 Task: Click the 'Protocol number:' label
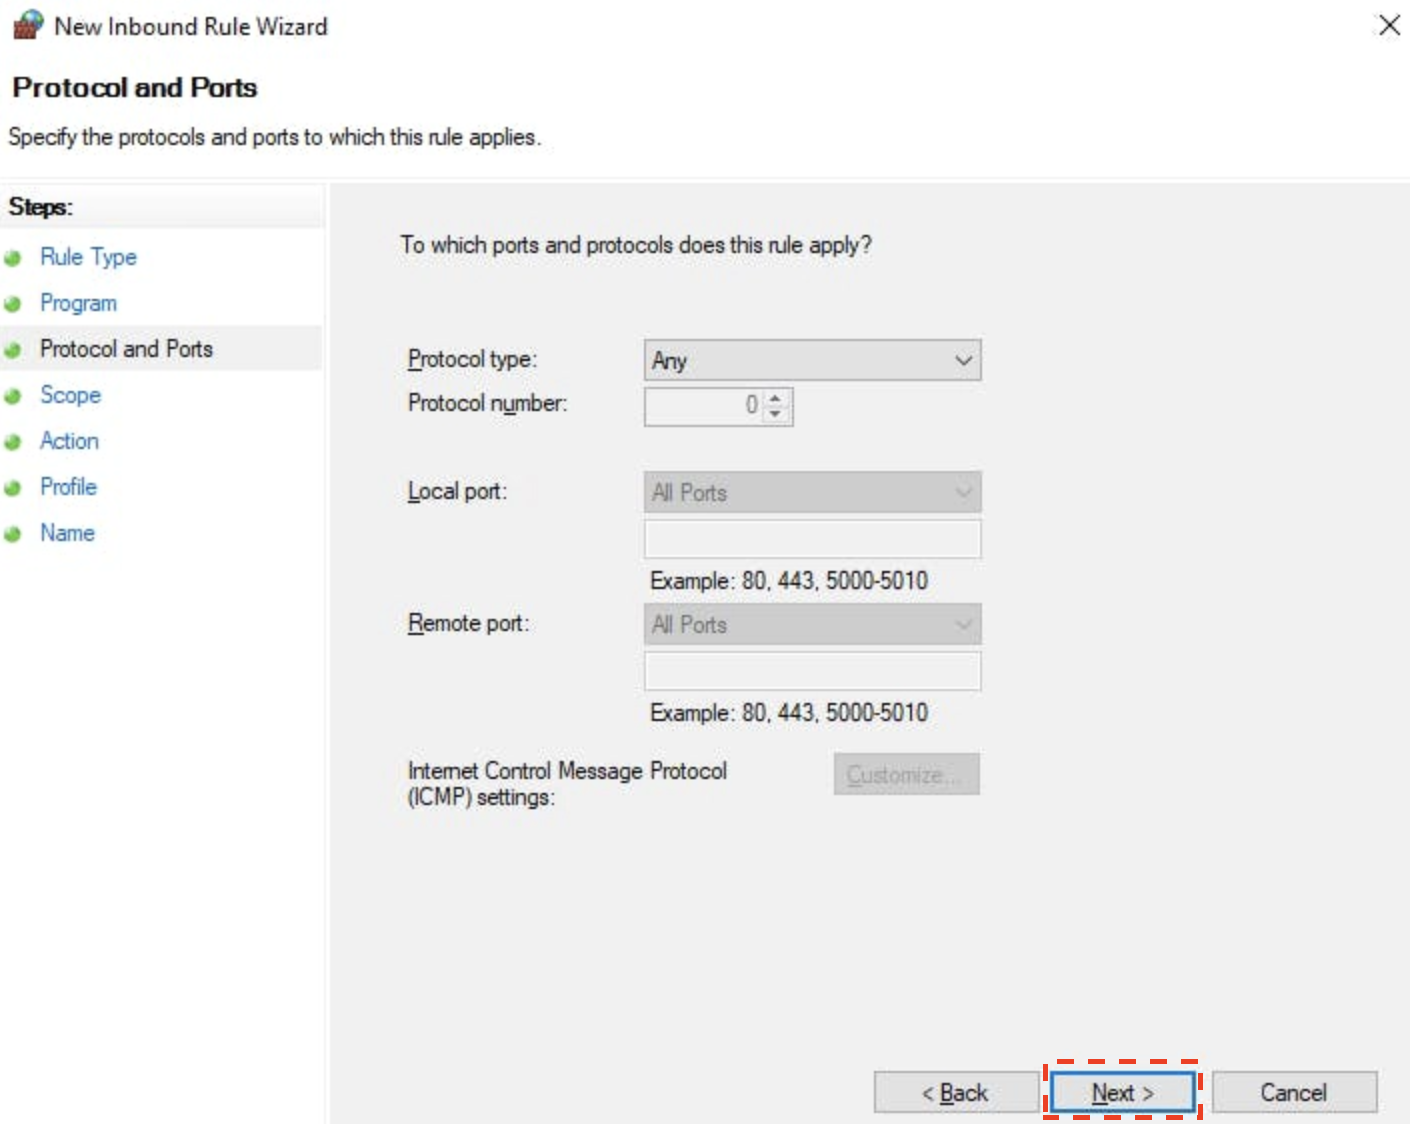point(487,403)
